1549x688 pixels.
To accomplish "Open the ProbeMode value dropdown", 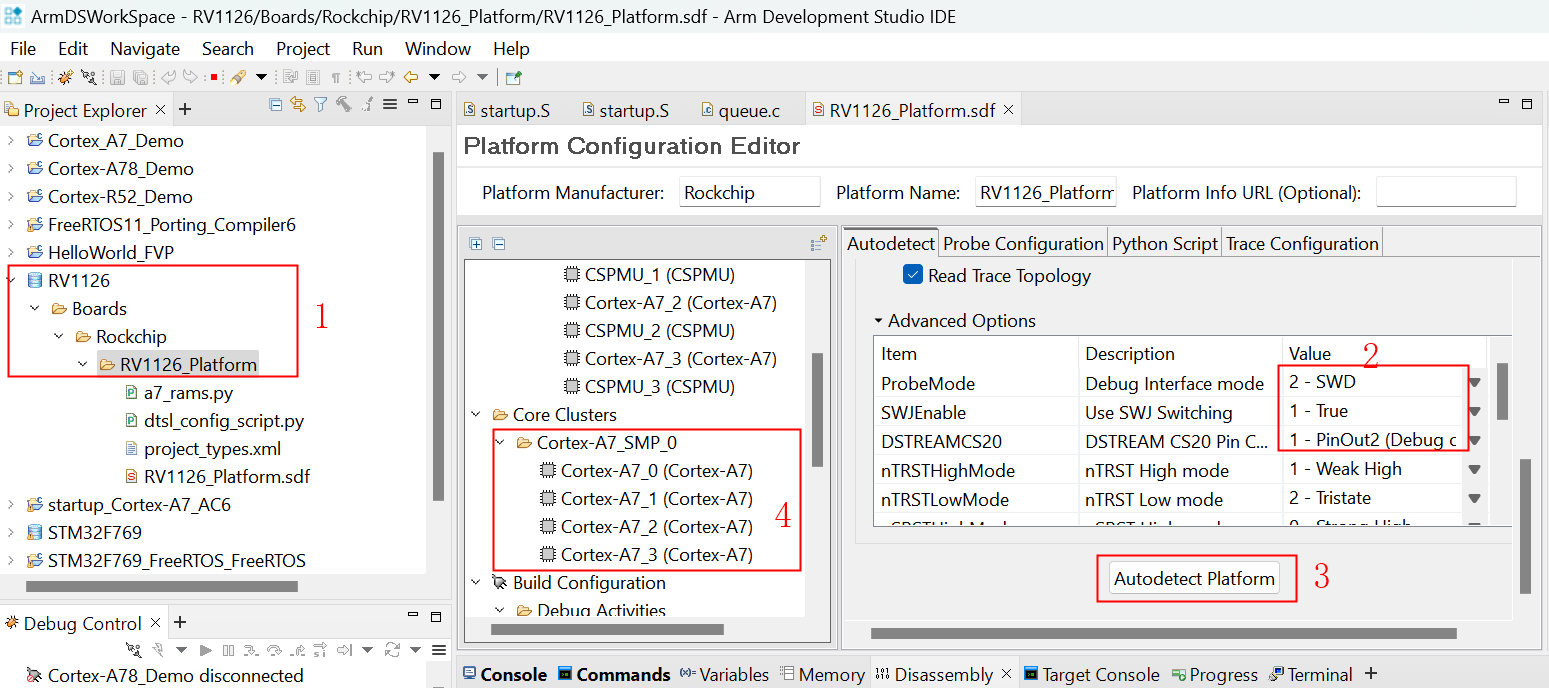I will click(x=1474, y=383).
